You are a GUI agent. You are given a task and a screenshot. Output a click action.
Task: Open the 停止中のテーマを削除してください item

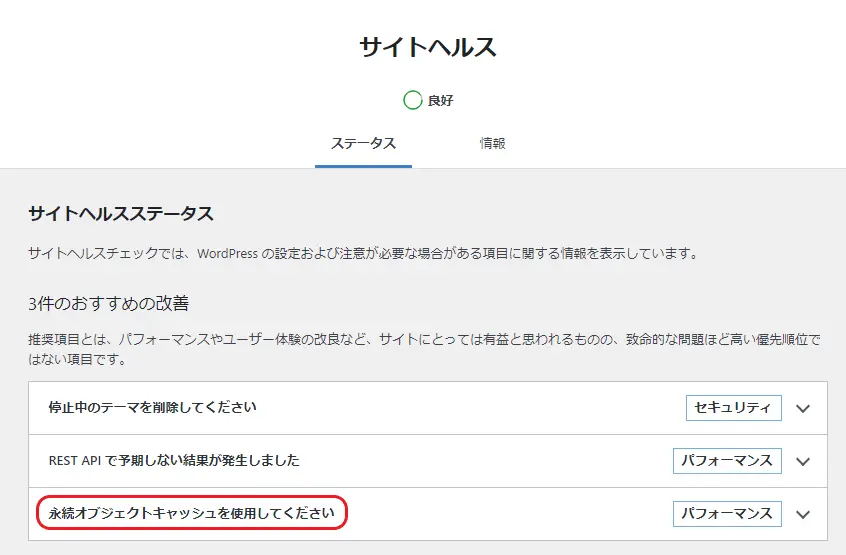point(153,407)
